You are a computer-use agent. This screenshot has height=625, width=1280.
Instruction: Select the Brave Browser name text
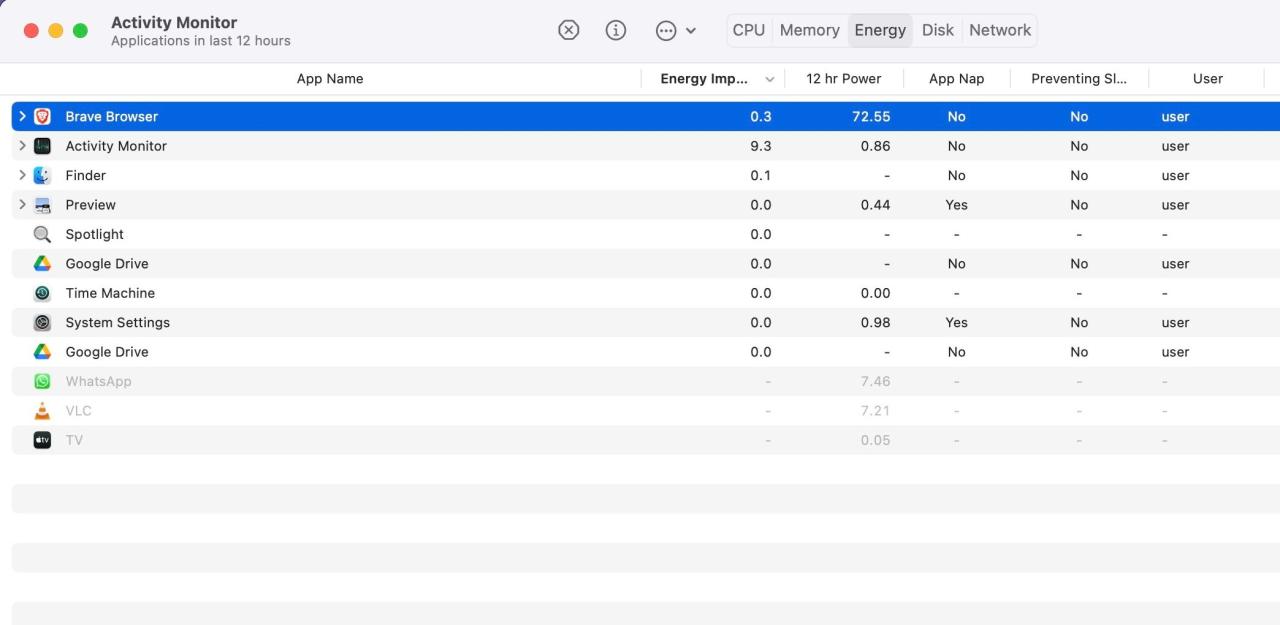112,117
